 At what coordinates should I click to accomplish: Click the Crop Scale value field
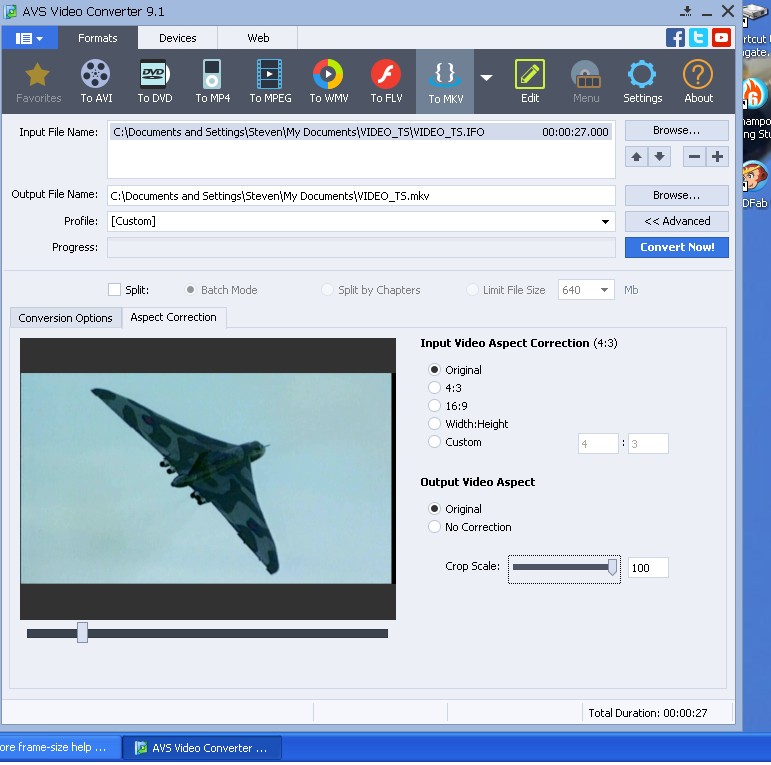coord(648,568)
